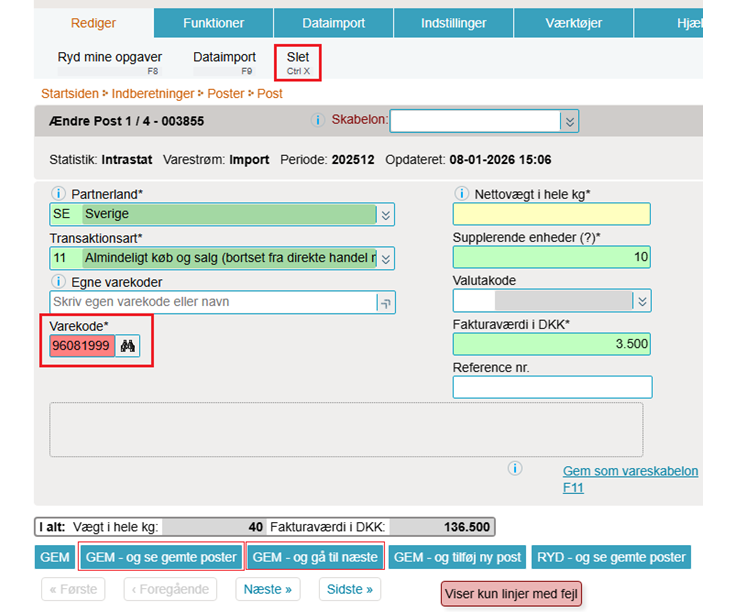The image size is (736, 612).
Task: Click the info icon next to Skabelon
Action: point(318,121)
